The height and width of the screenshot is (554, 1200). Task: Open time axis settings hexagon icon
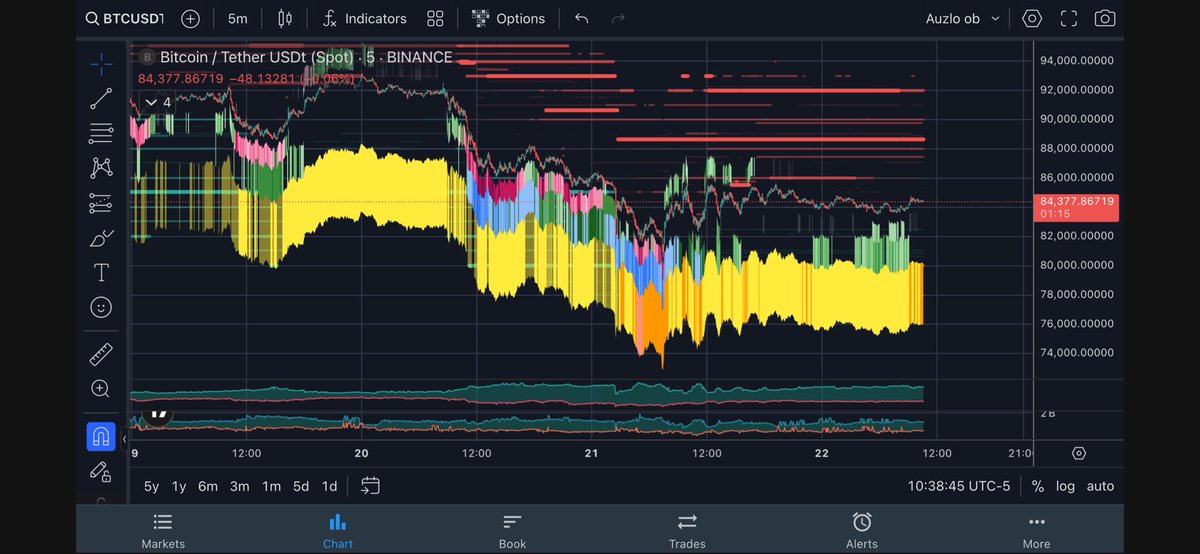pyautogui.click(x=1078, y=453)
